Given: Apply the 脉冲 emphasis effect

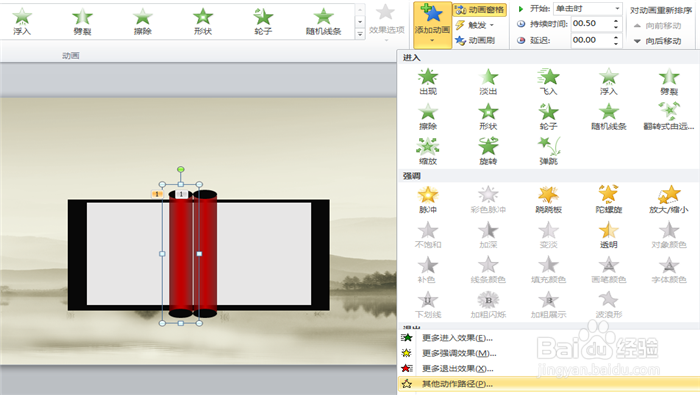Looking at the screenshot, I should point(428,200).
